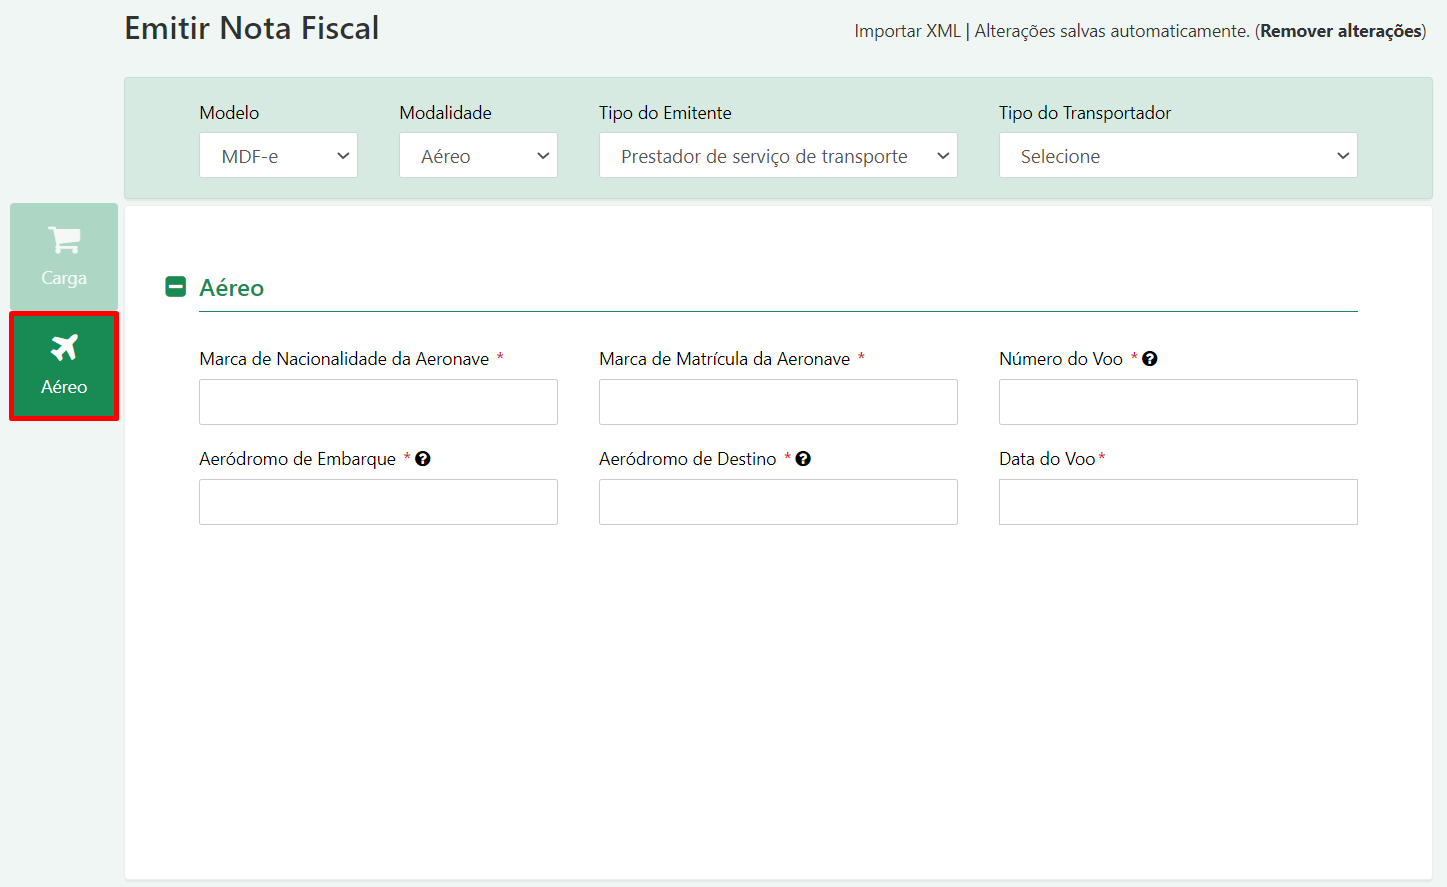Open the Tipo do Emitente dropdown

(x=778, y=155)
